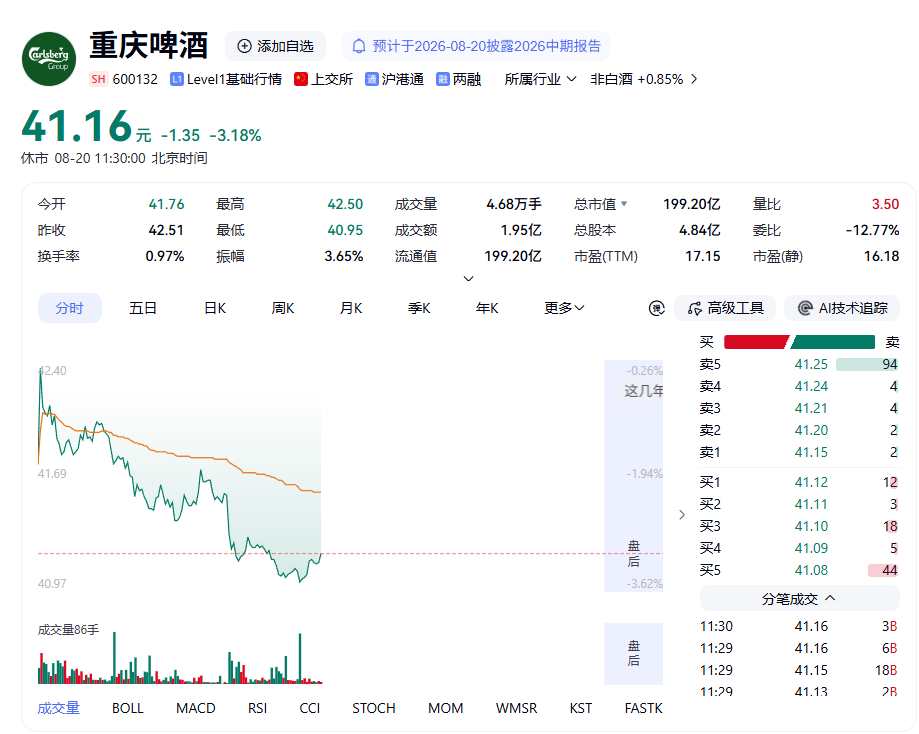Viewport: 919px width, 734px height.
Task: Click the 11:29 41.15 18B trade row
Action: 799,670
